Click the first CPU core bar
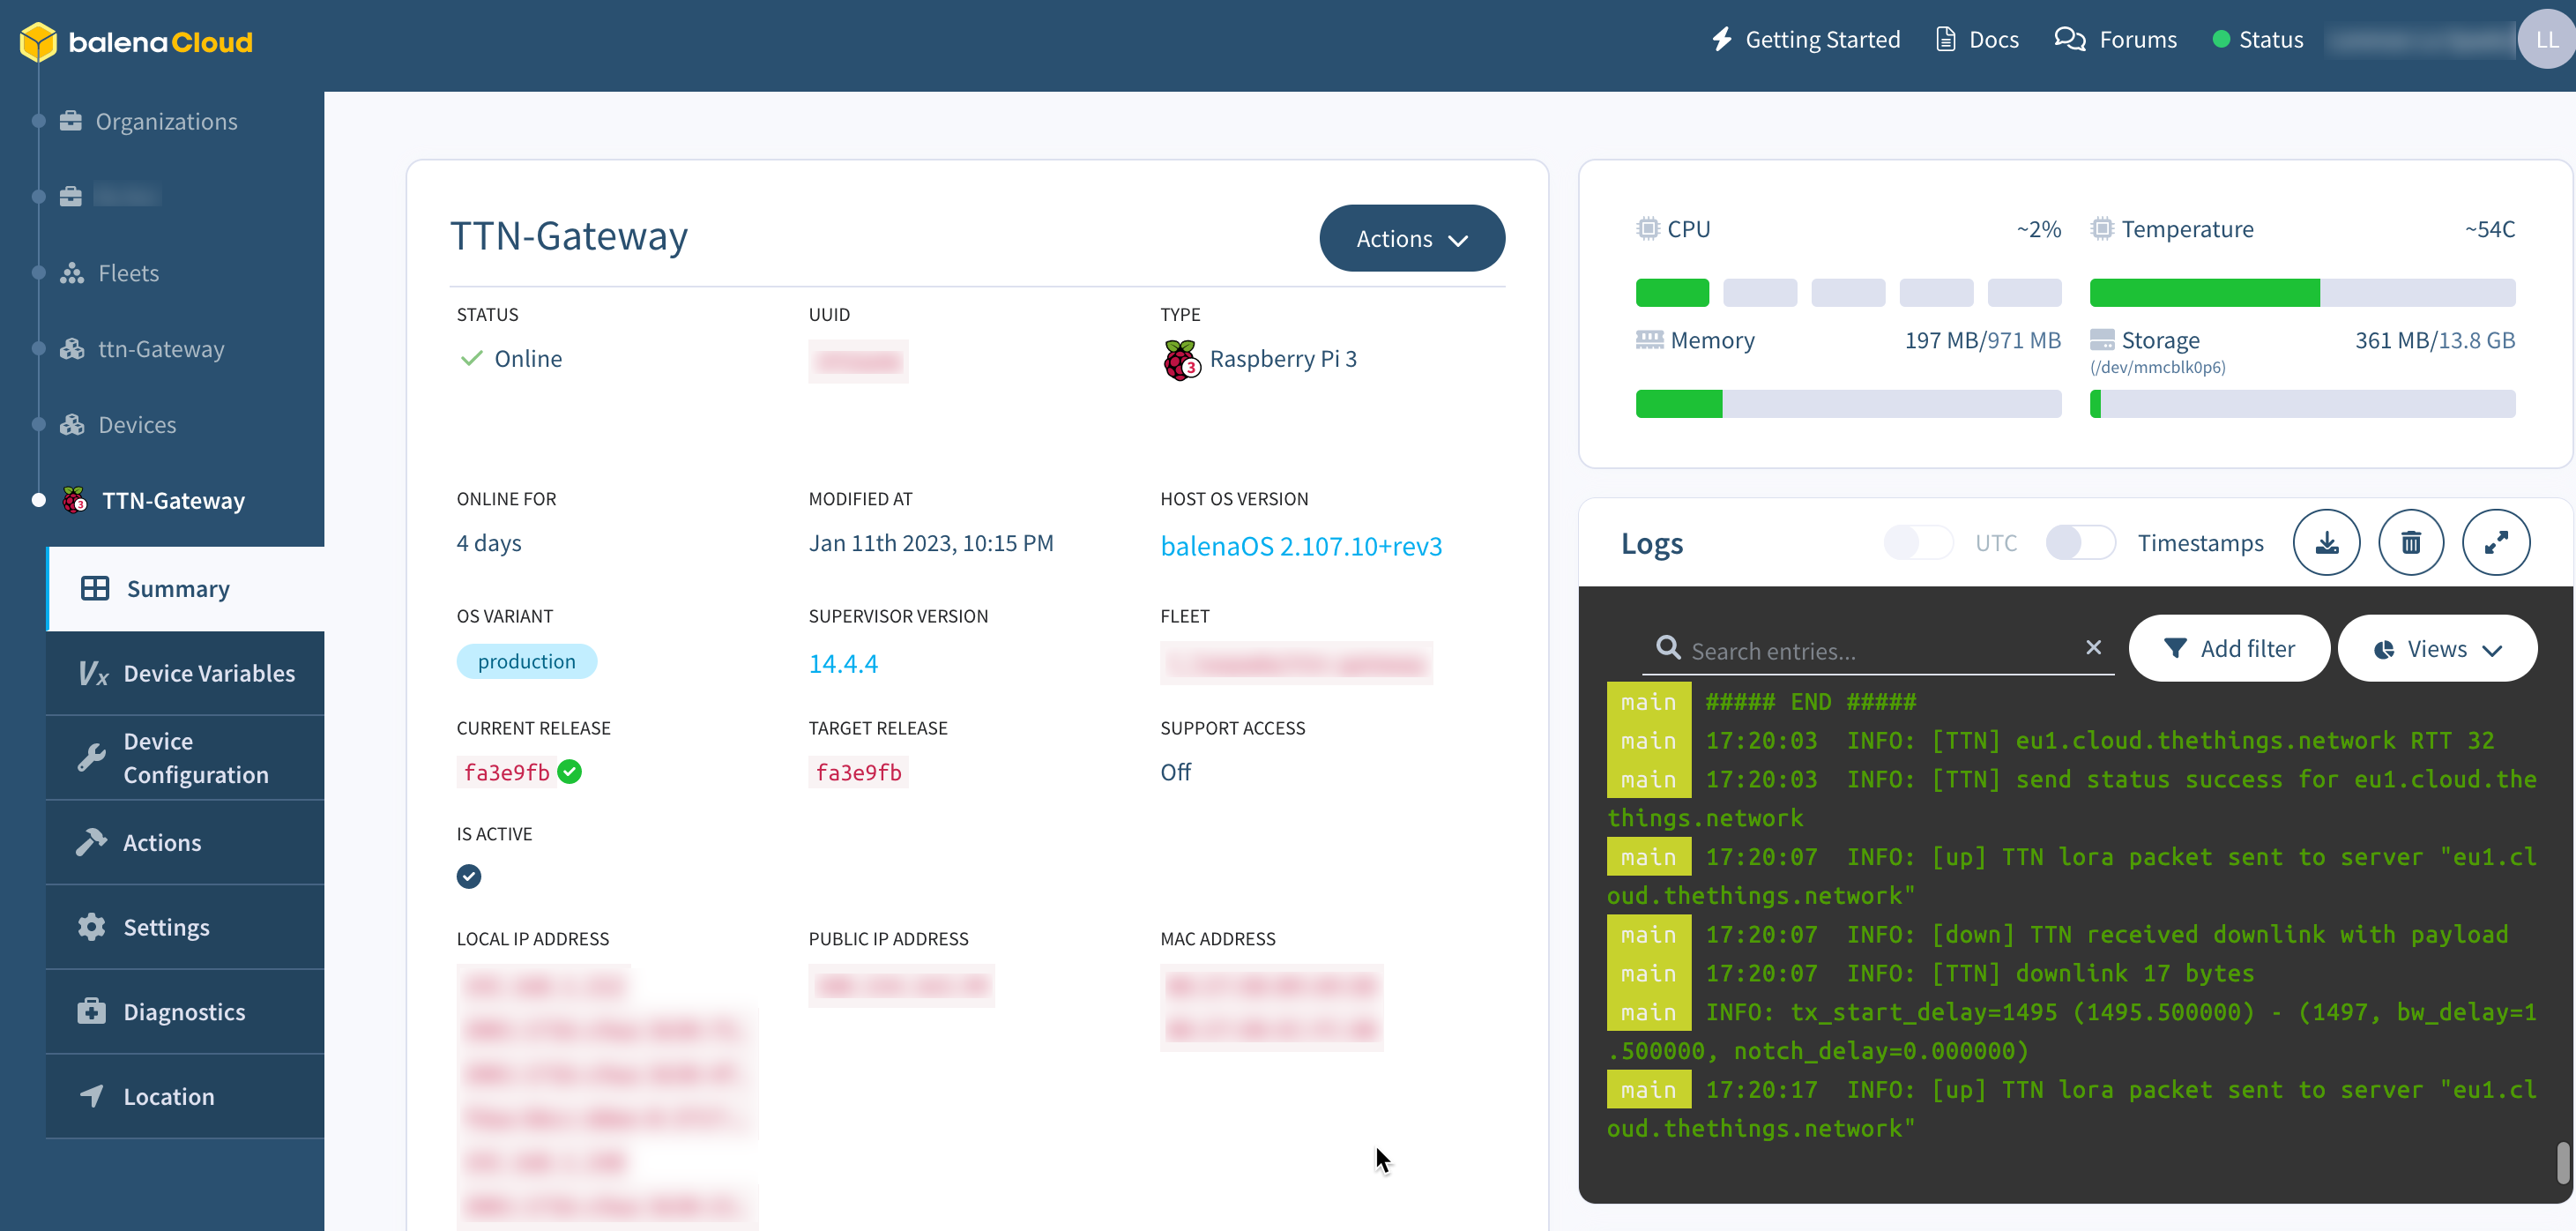The image size is (2576, 1231). pos(1672,293)
